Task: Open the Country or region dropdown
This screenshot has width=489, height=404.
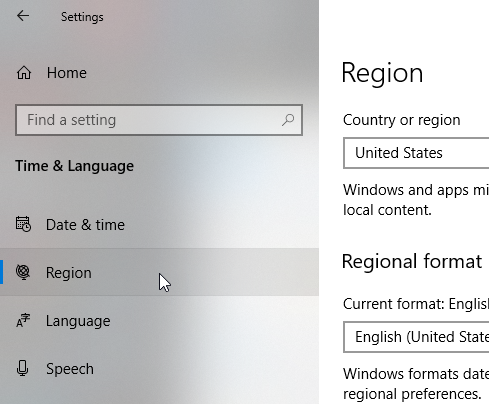Action: (x=416, y=153)
